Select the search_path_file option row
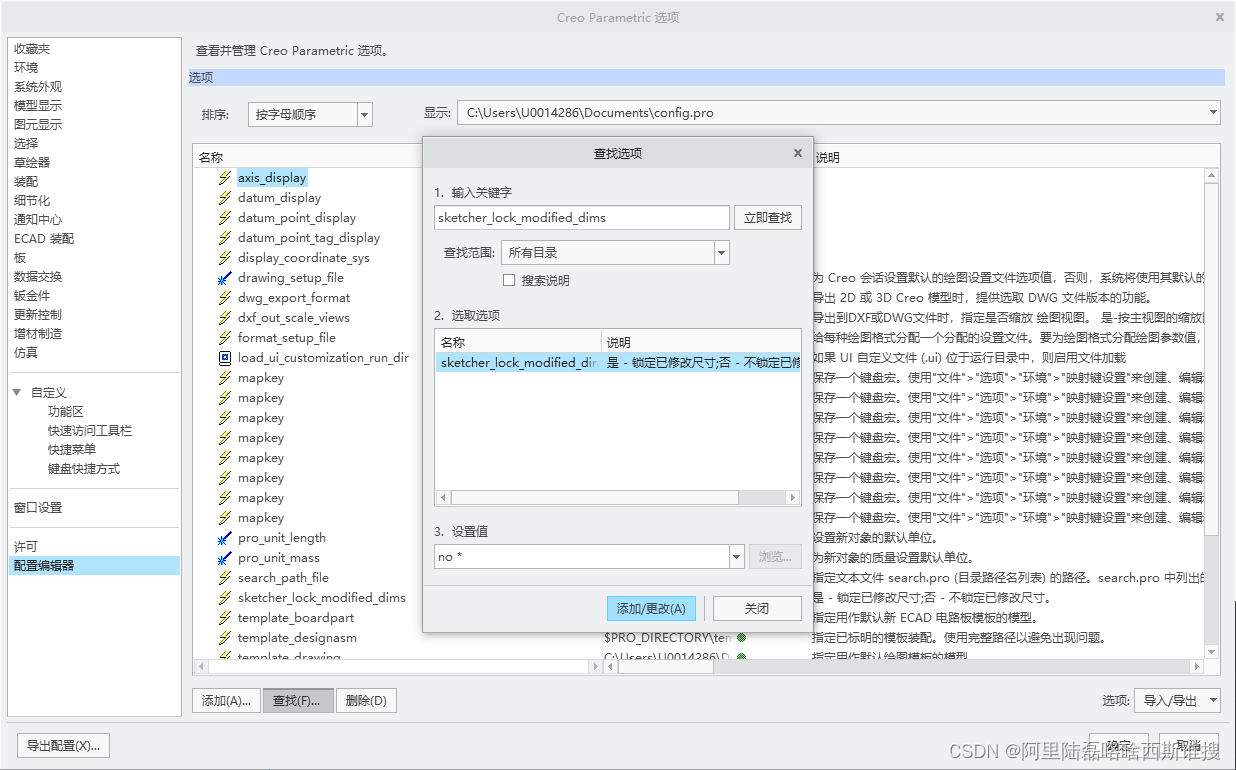Image resolution: width=1236 pixels, height=770 pixels. point(283,578)
